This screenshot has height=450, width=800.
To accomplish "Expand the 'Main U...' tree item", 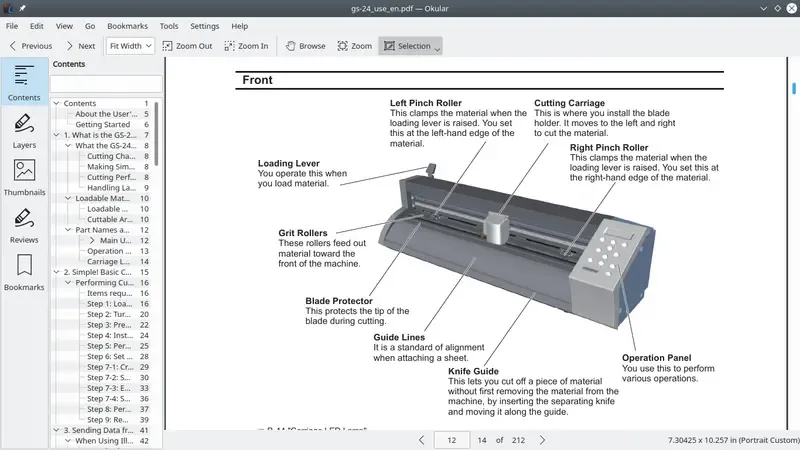I will 92,240.
